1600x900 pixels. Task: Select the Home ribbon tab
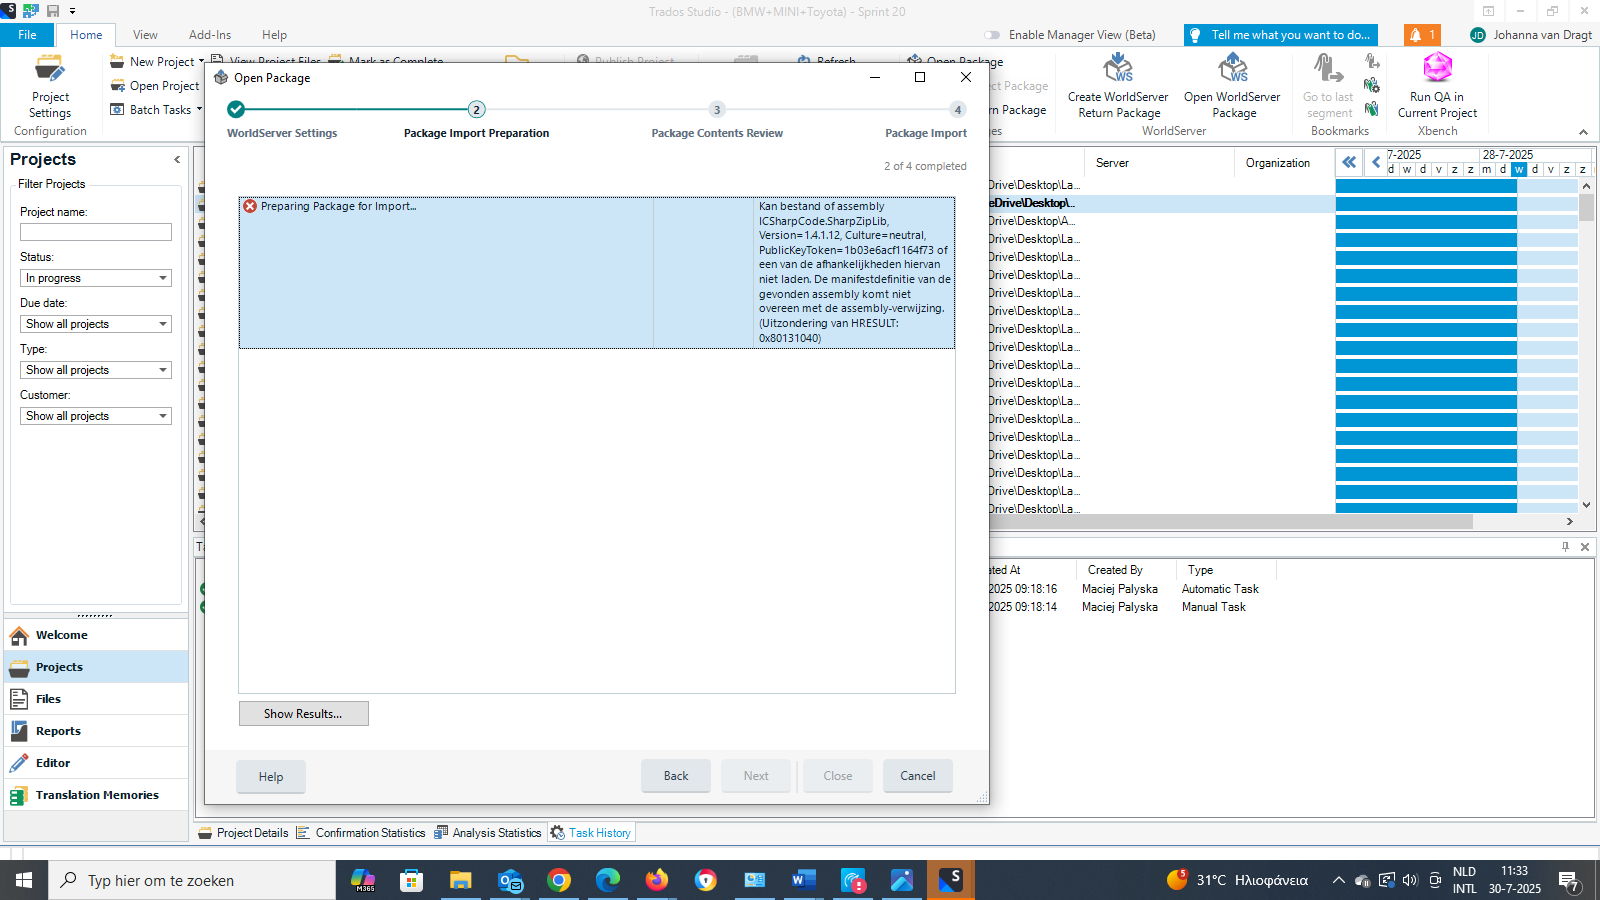click(x=86, y=35)
